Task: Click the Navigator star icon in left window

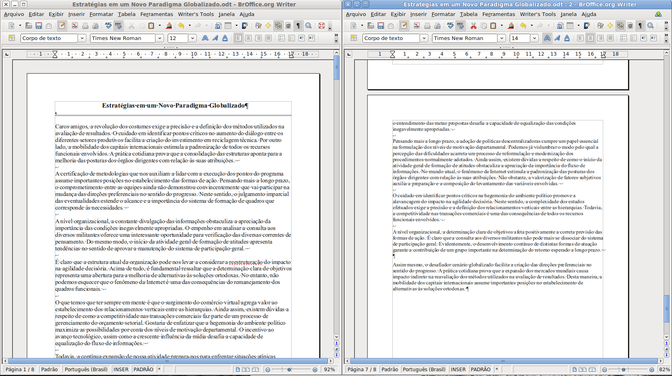Action: coord(268,26)
